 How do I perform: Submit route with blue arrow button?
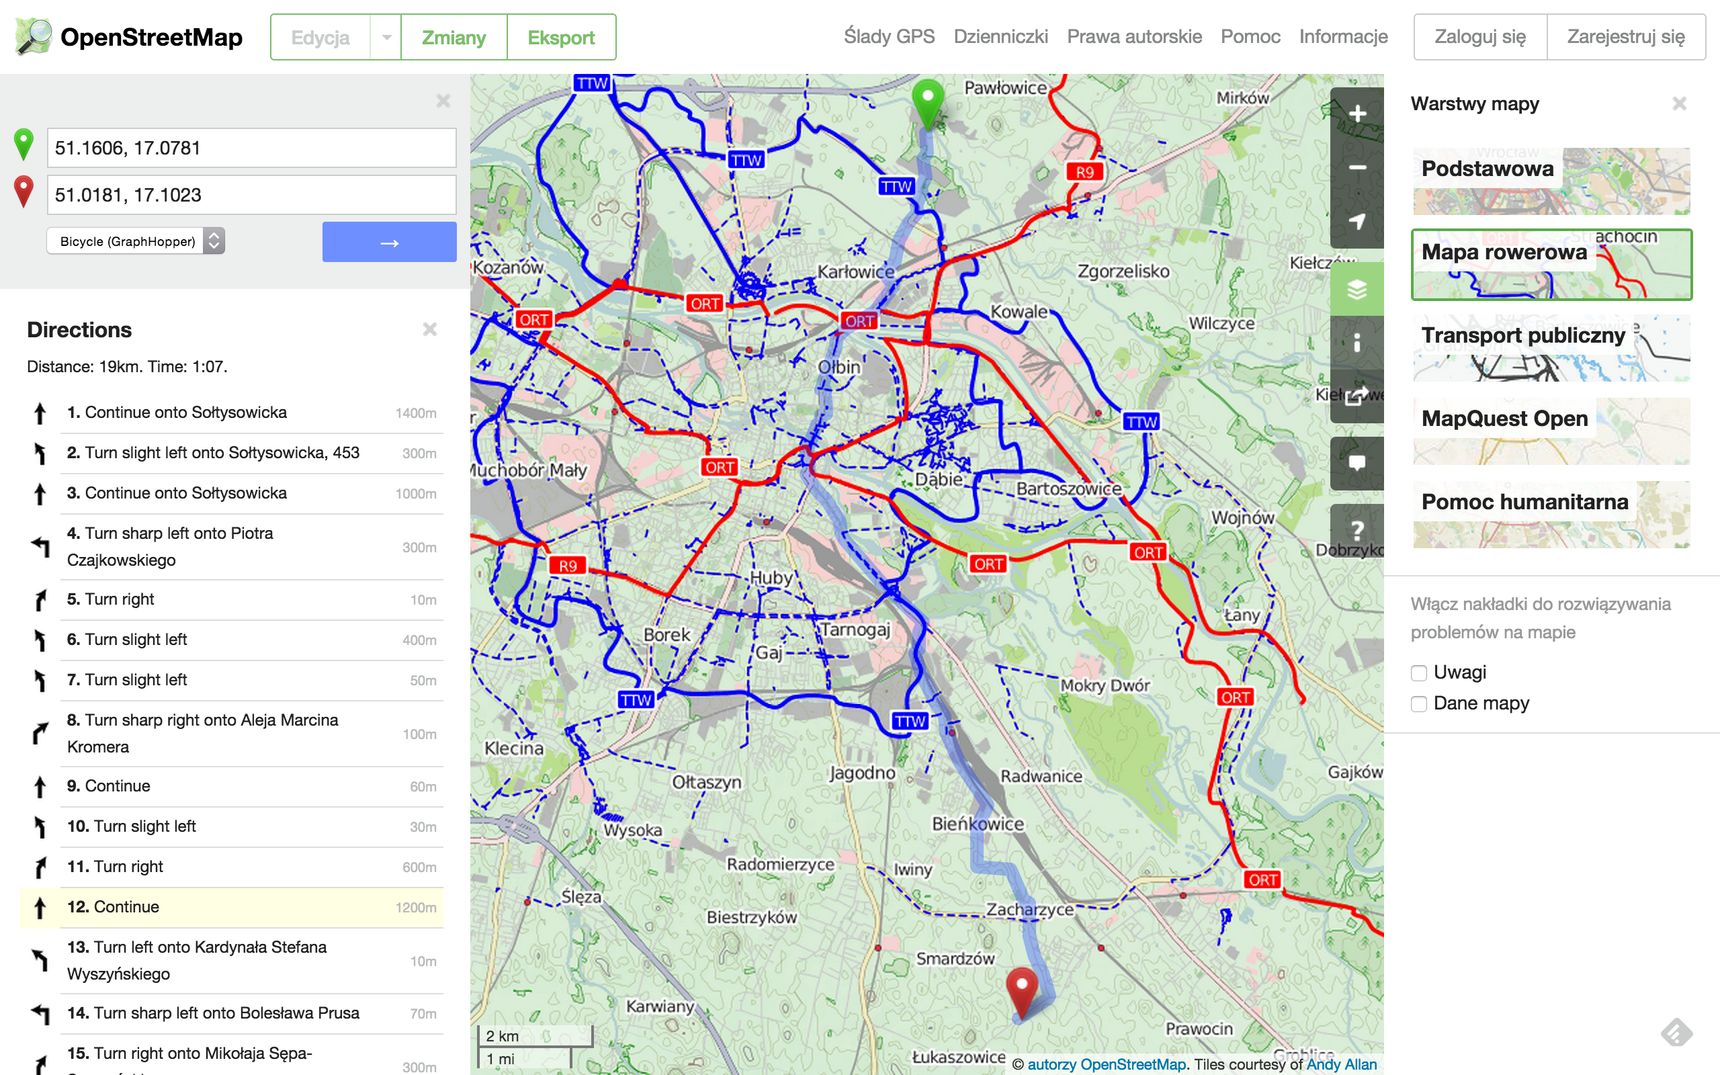(389, 242)
